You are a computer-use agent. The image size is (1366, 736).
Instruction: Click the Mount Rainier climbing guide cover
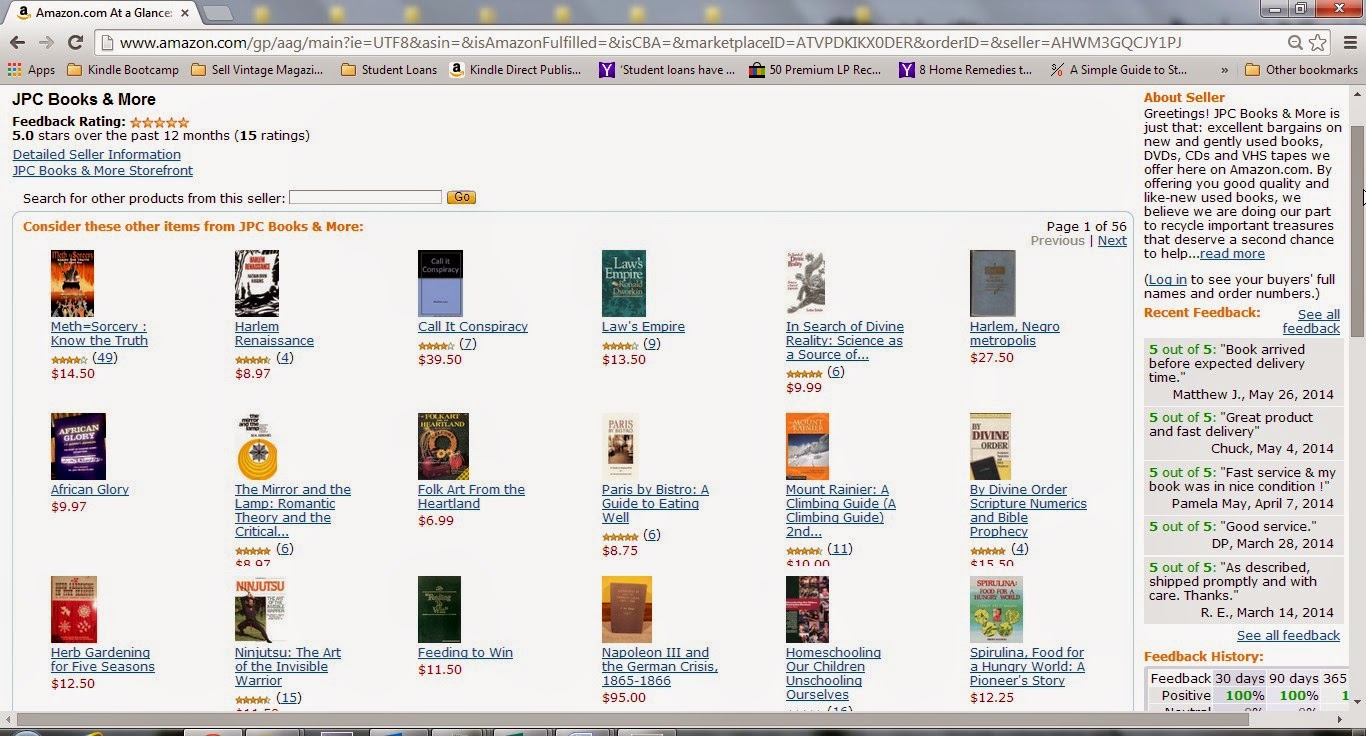807,446
